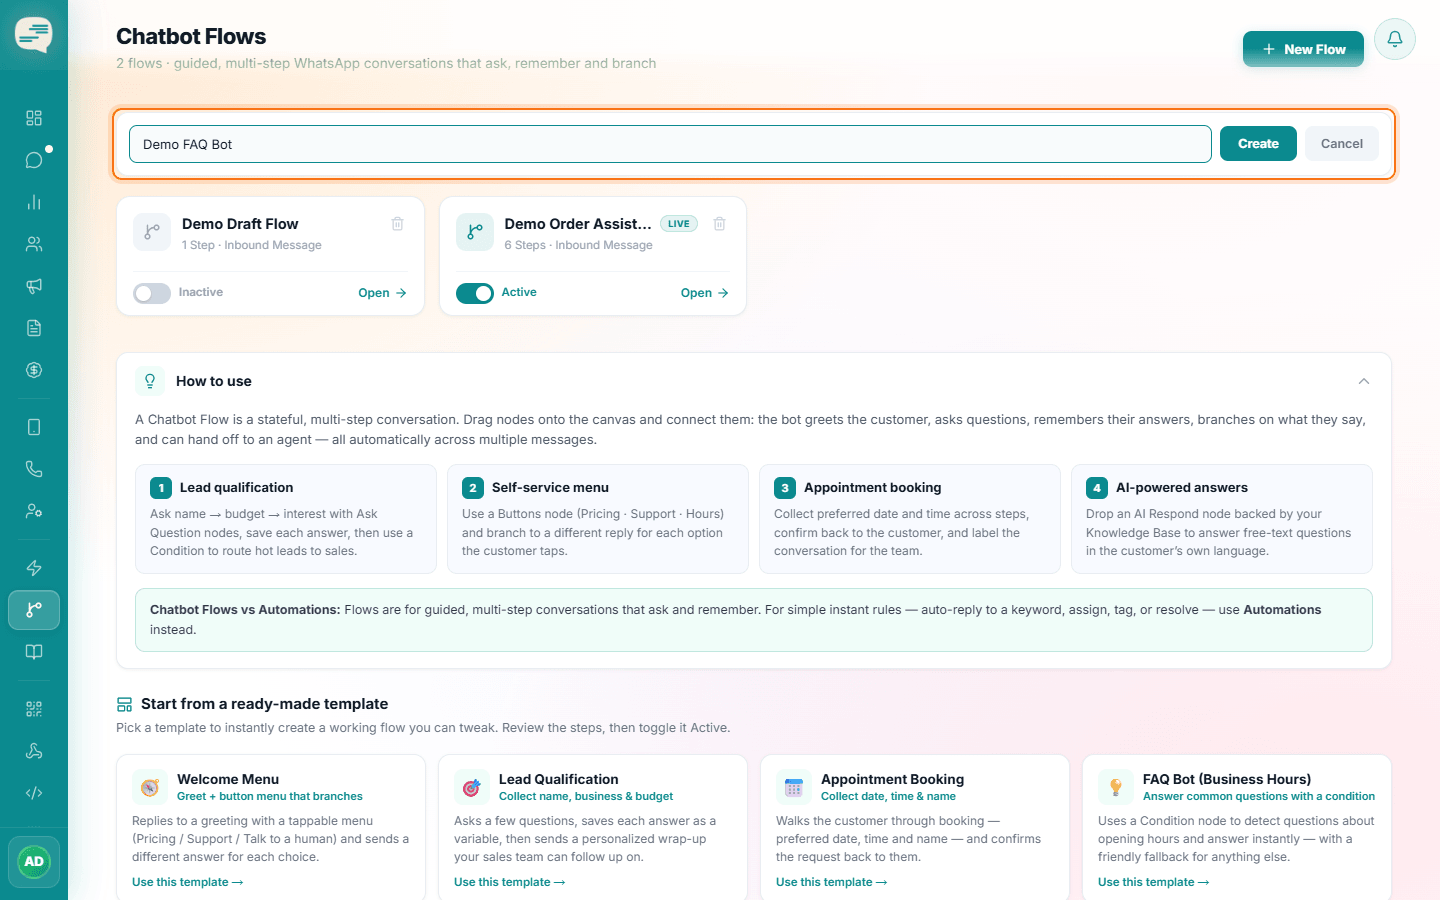The height and width of the screenshot is (900, 1440).
Task: Open the dashboard grid icon in sidebar
Action: pos(34,118)
